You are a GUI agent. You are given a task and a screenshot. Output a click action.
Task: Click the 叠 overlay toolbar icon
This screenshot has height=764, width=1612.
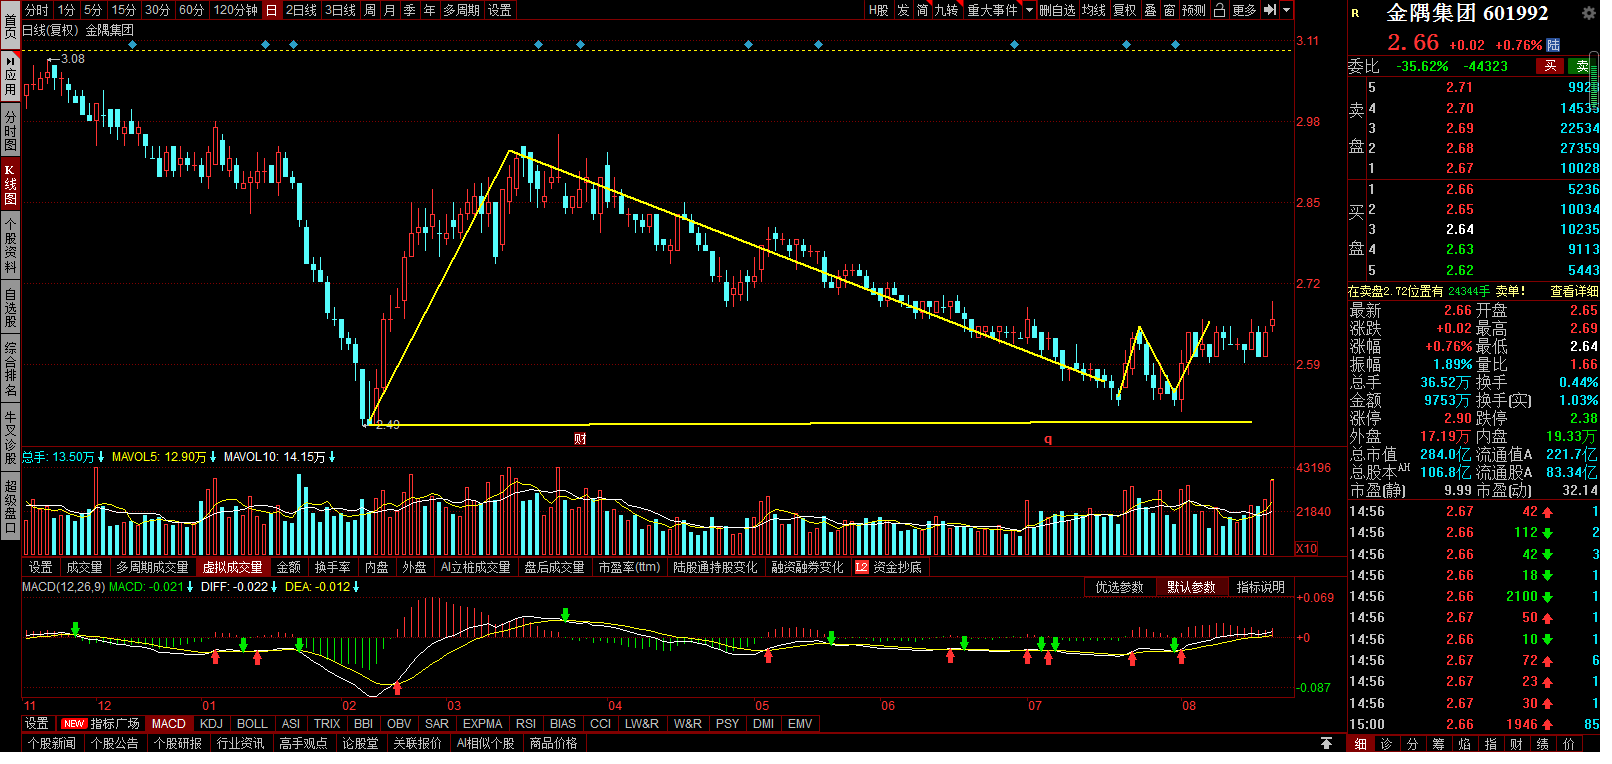tap(1150, 10)
